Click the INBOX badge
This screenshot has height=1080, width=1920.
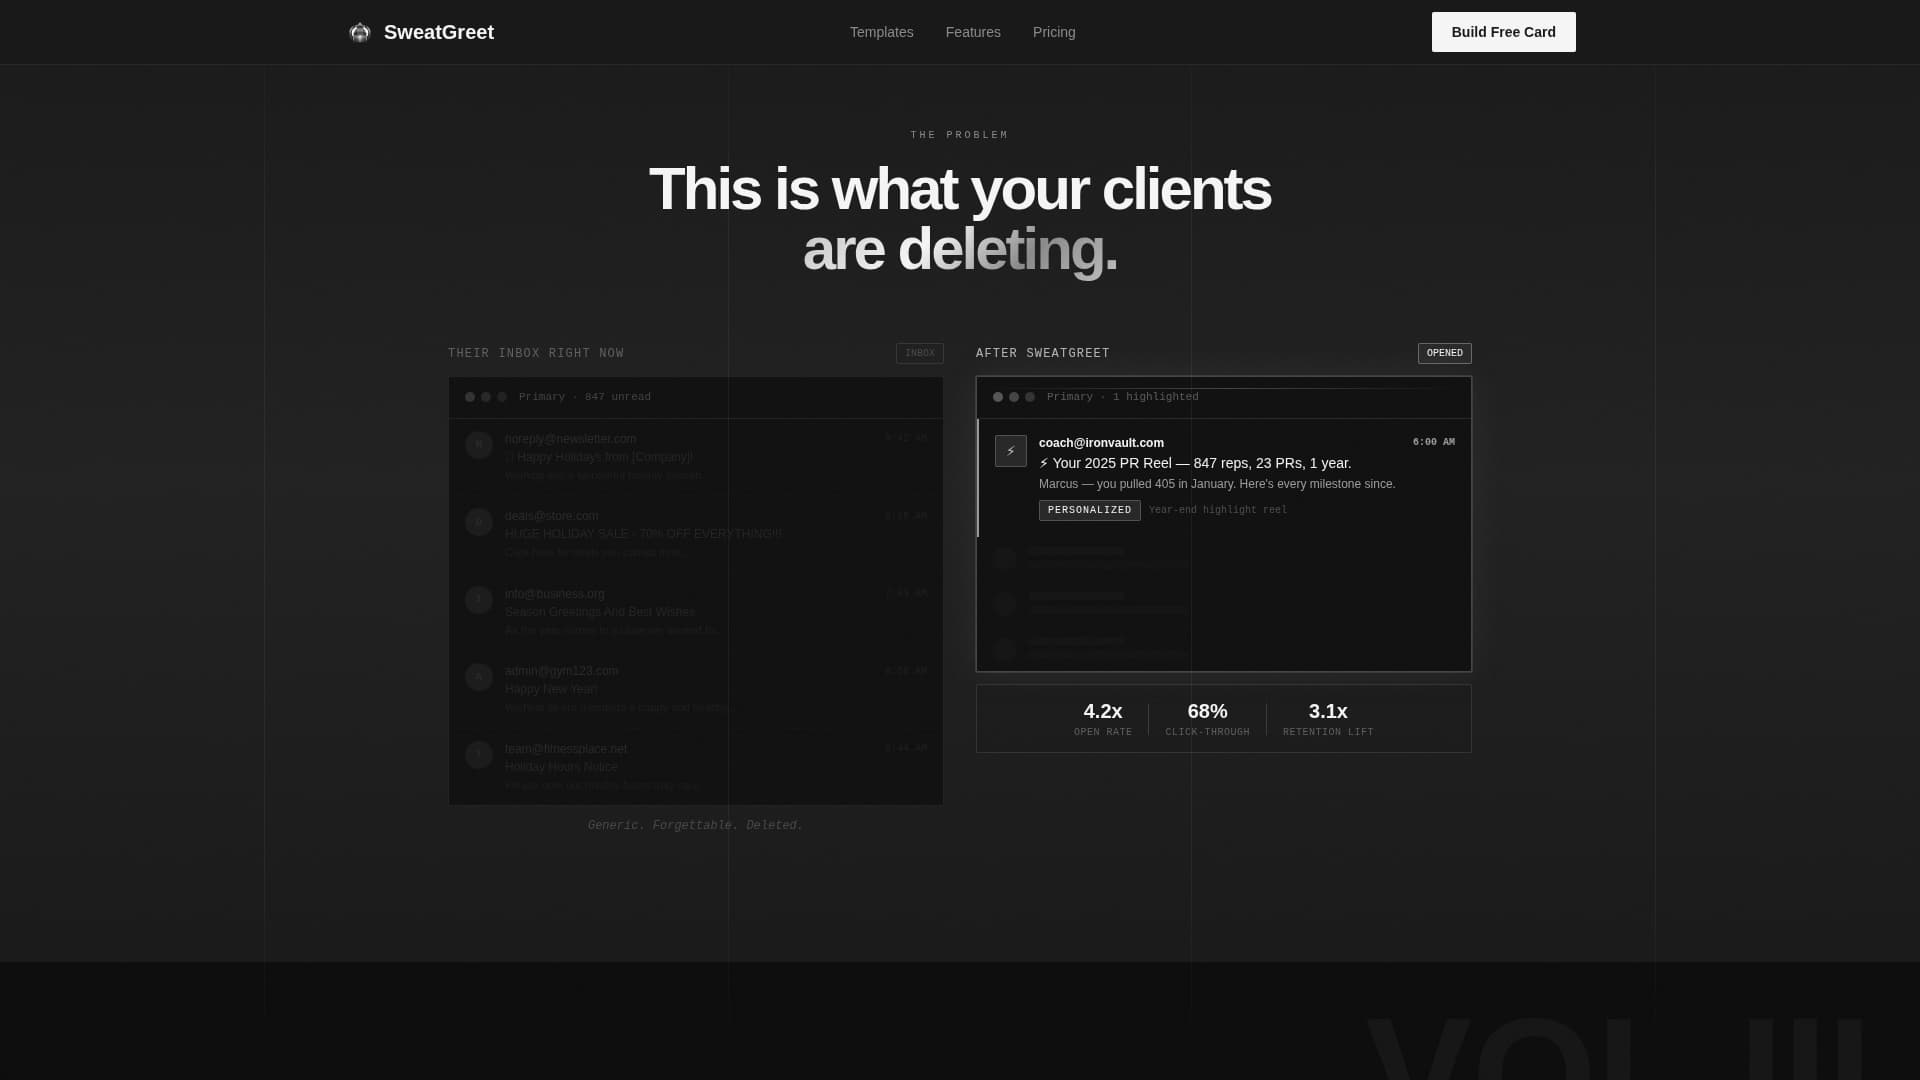coord(919,353)
